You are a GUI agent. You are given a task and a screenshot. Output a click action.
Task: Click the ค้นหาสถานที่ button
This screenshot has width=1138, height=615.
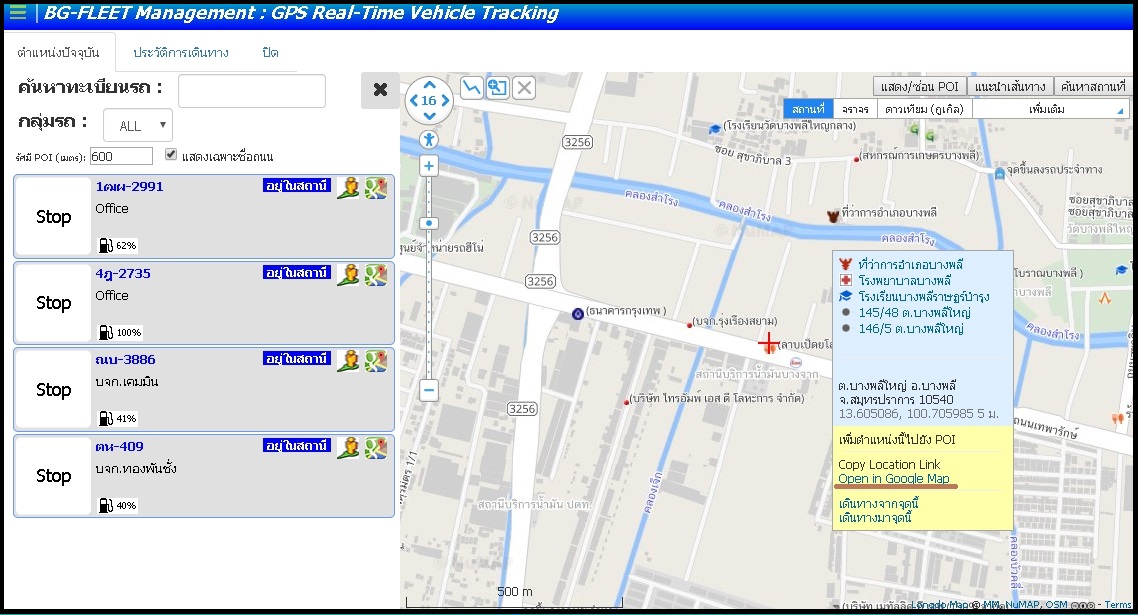point(1093,86)
